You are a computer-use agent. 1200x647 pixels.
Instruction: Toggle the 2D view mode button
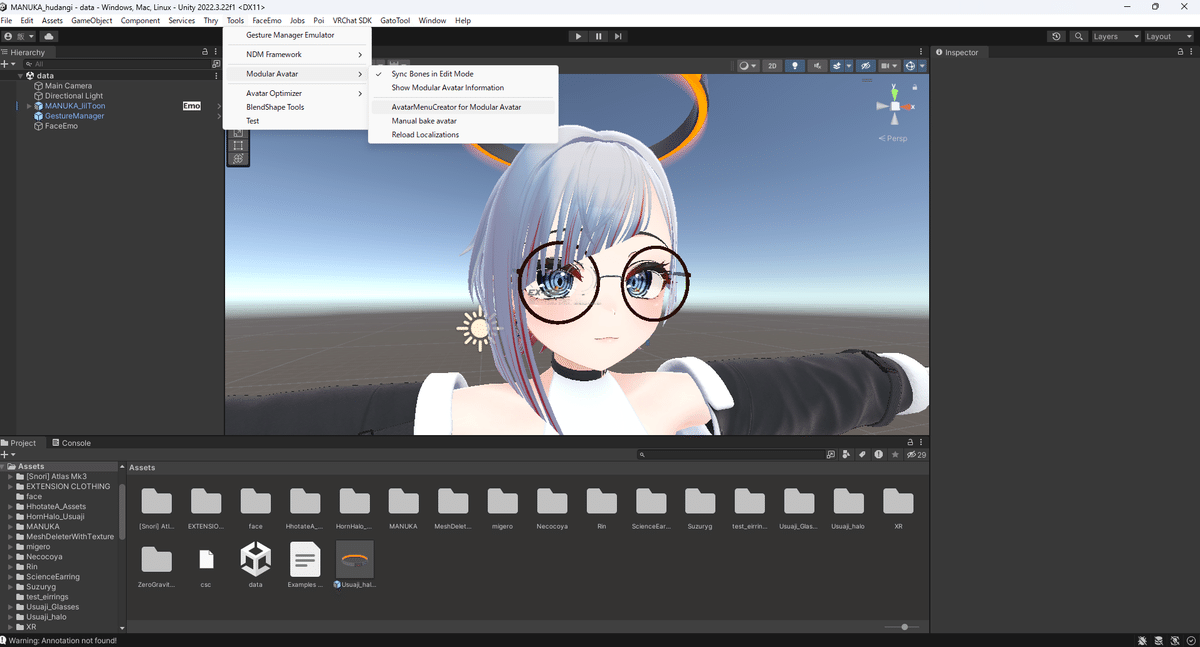772,66
